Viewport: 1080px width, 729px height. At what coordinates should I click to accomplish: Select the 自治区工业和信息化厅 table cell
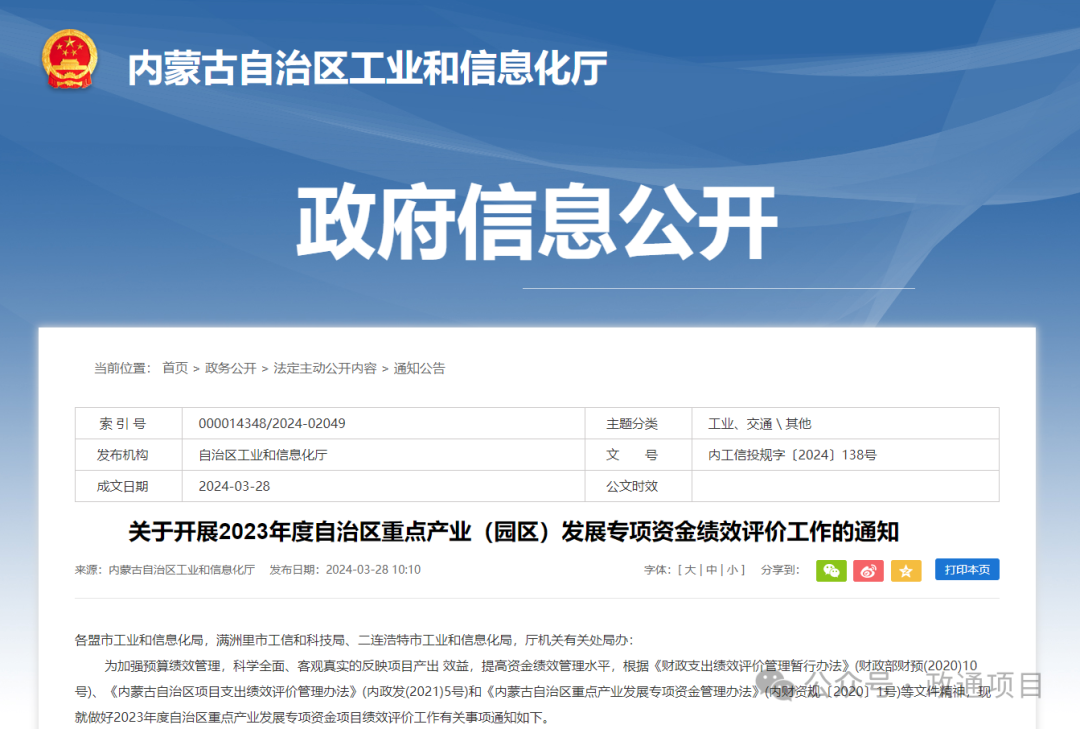click(384, 455)
